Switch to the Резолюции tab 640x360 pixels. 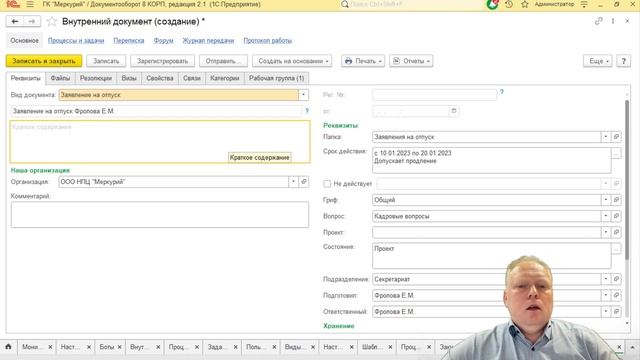point(96,78)
